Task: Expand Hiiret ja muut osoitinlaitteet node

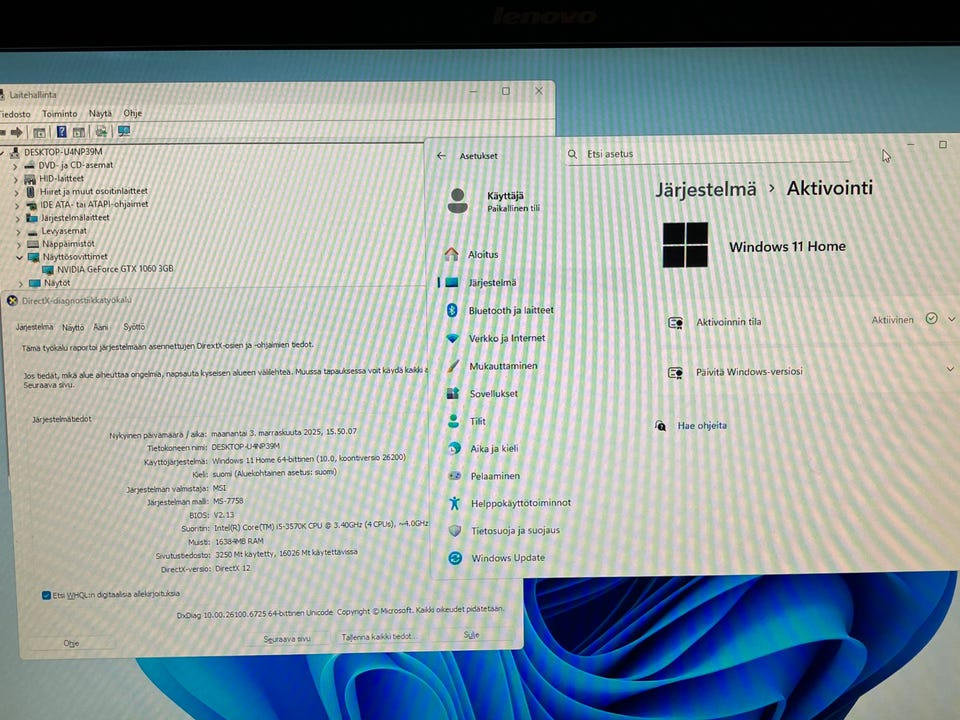Action: tap(17, 192)
